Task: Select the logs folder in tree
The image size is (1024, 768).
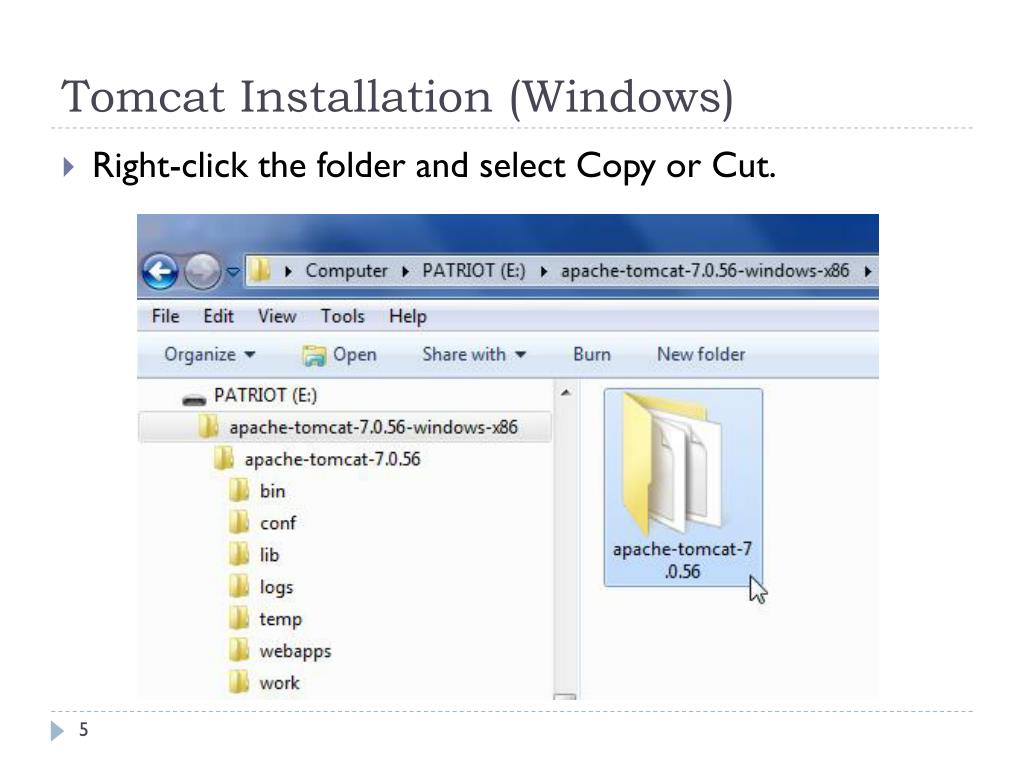Action: click(276, 588)
